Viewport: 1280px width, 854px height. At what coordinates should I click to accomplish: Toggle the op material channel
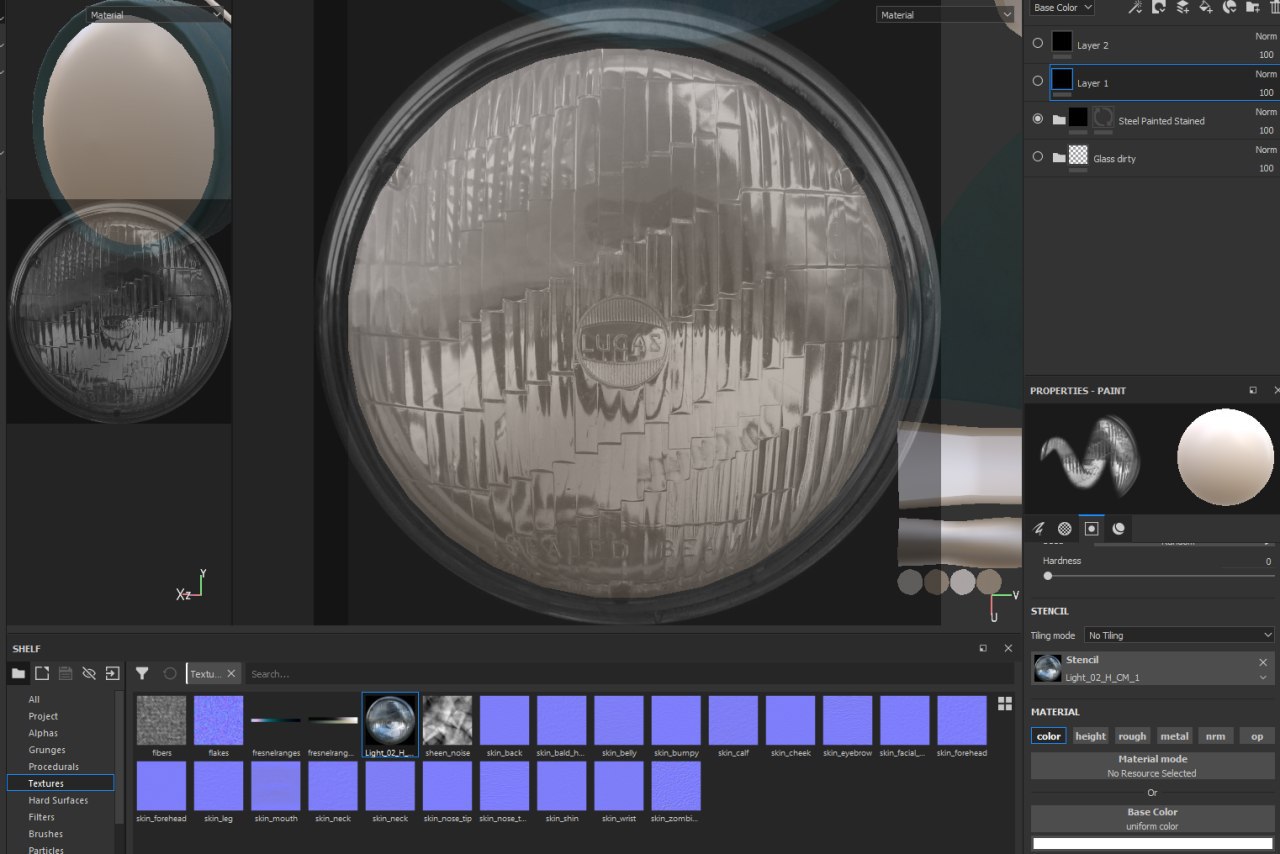point(1257,736)
